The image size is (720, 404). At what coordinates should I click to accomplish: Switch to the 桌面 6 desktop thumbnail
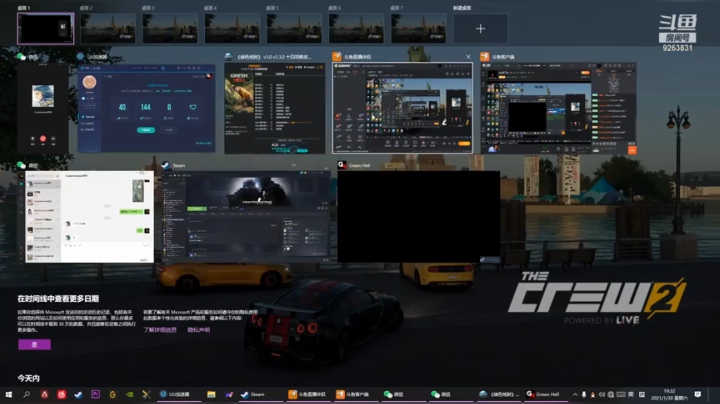pos(356,28)
